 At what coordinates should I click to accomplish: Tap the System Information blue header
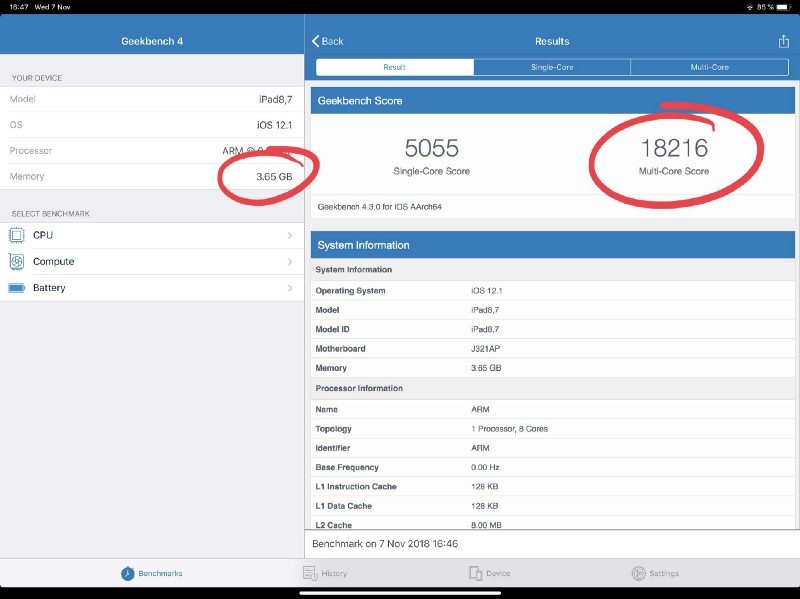click(x=553, y=245)
